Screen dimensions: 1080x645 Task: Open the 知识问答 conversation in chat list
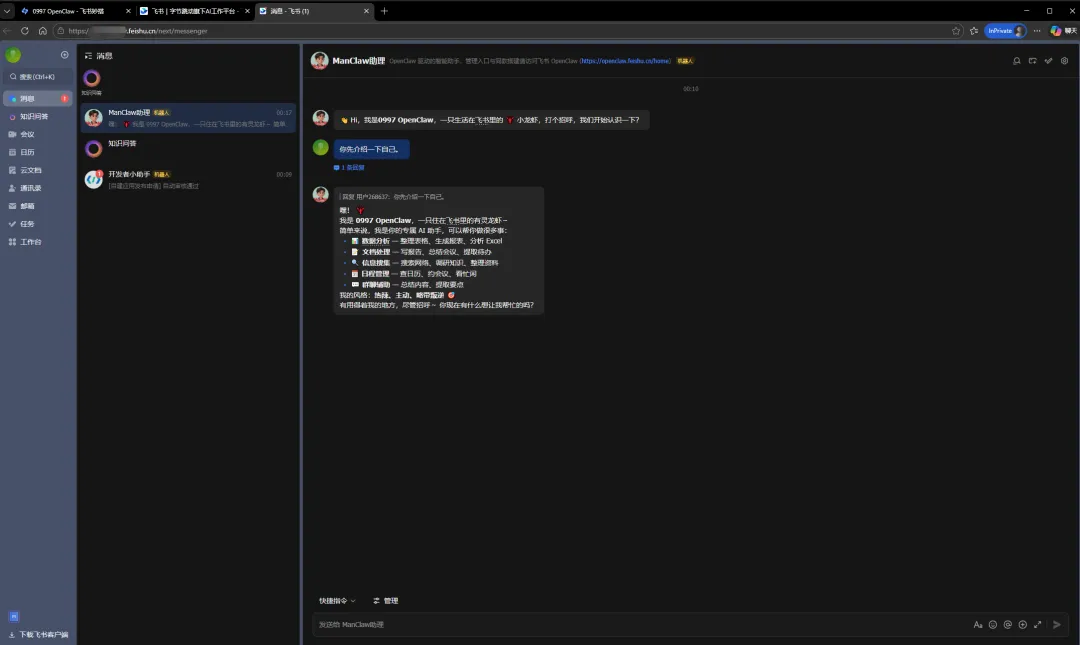[188, 148]
